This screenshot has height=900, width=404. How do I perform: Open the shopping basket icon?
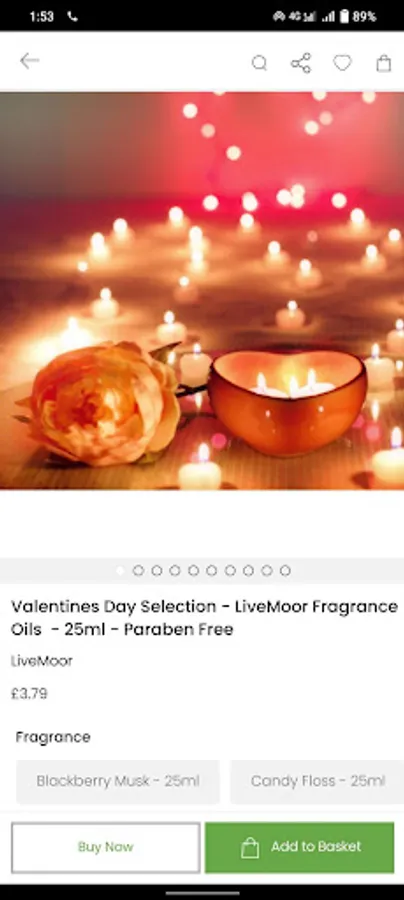pyautogui.click(x=383, y=63)
